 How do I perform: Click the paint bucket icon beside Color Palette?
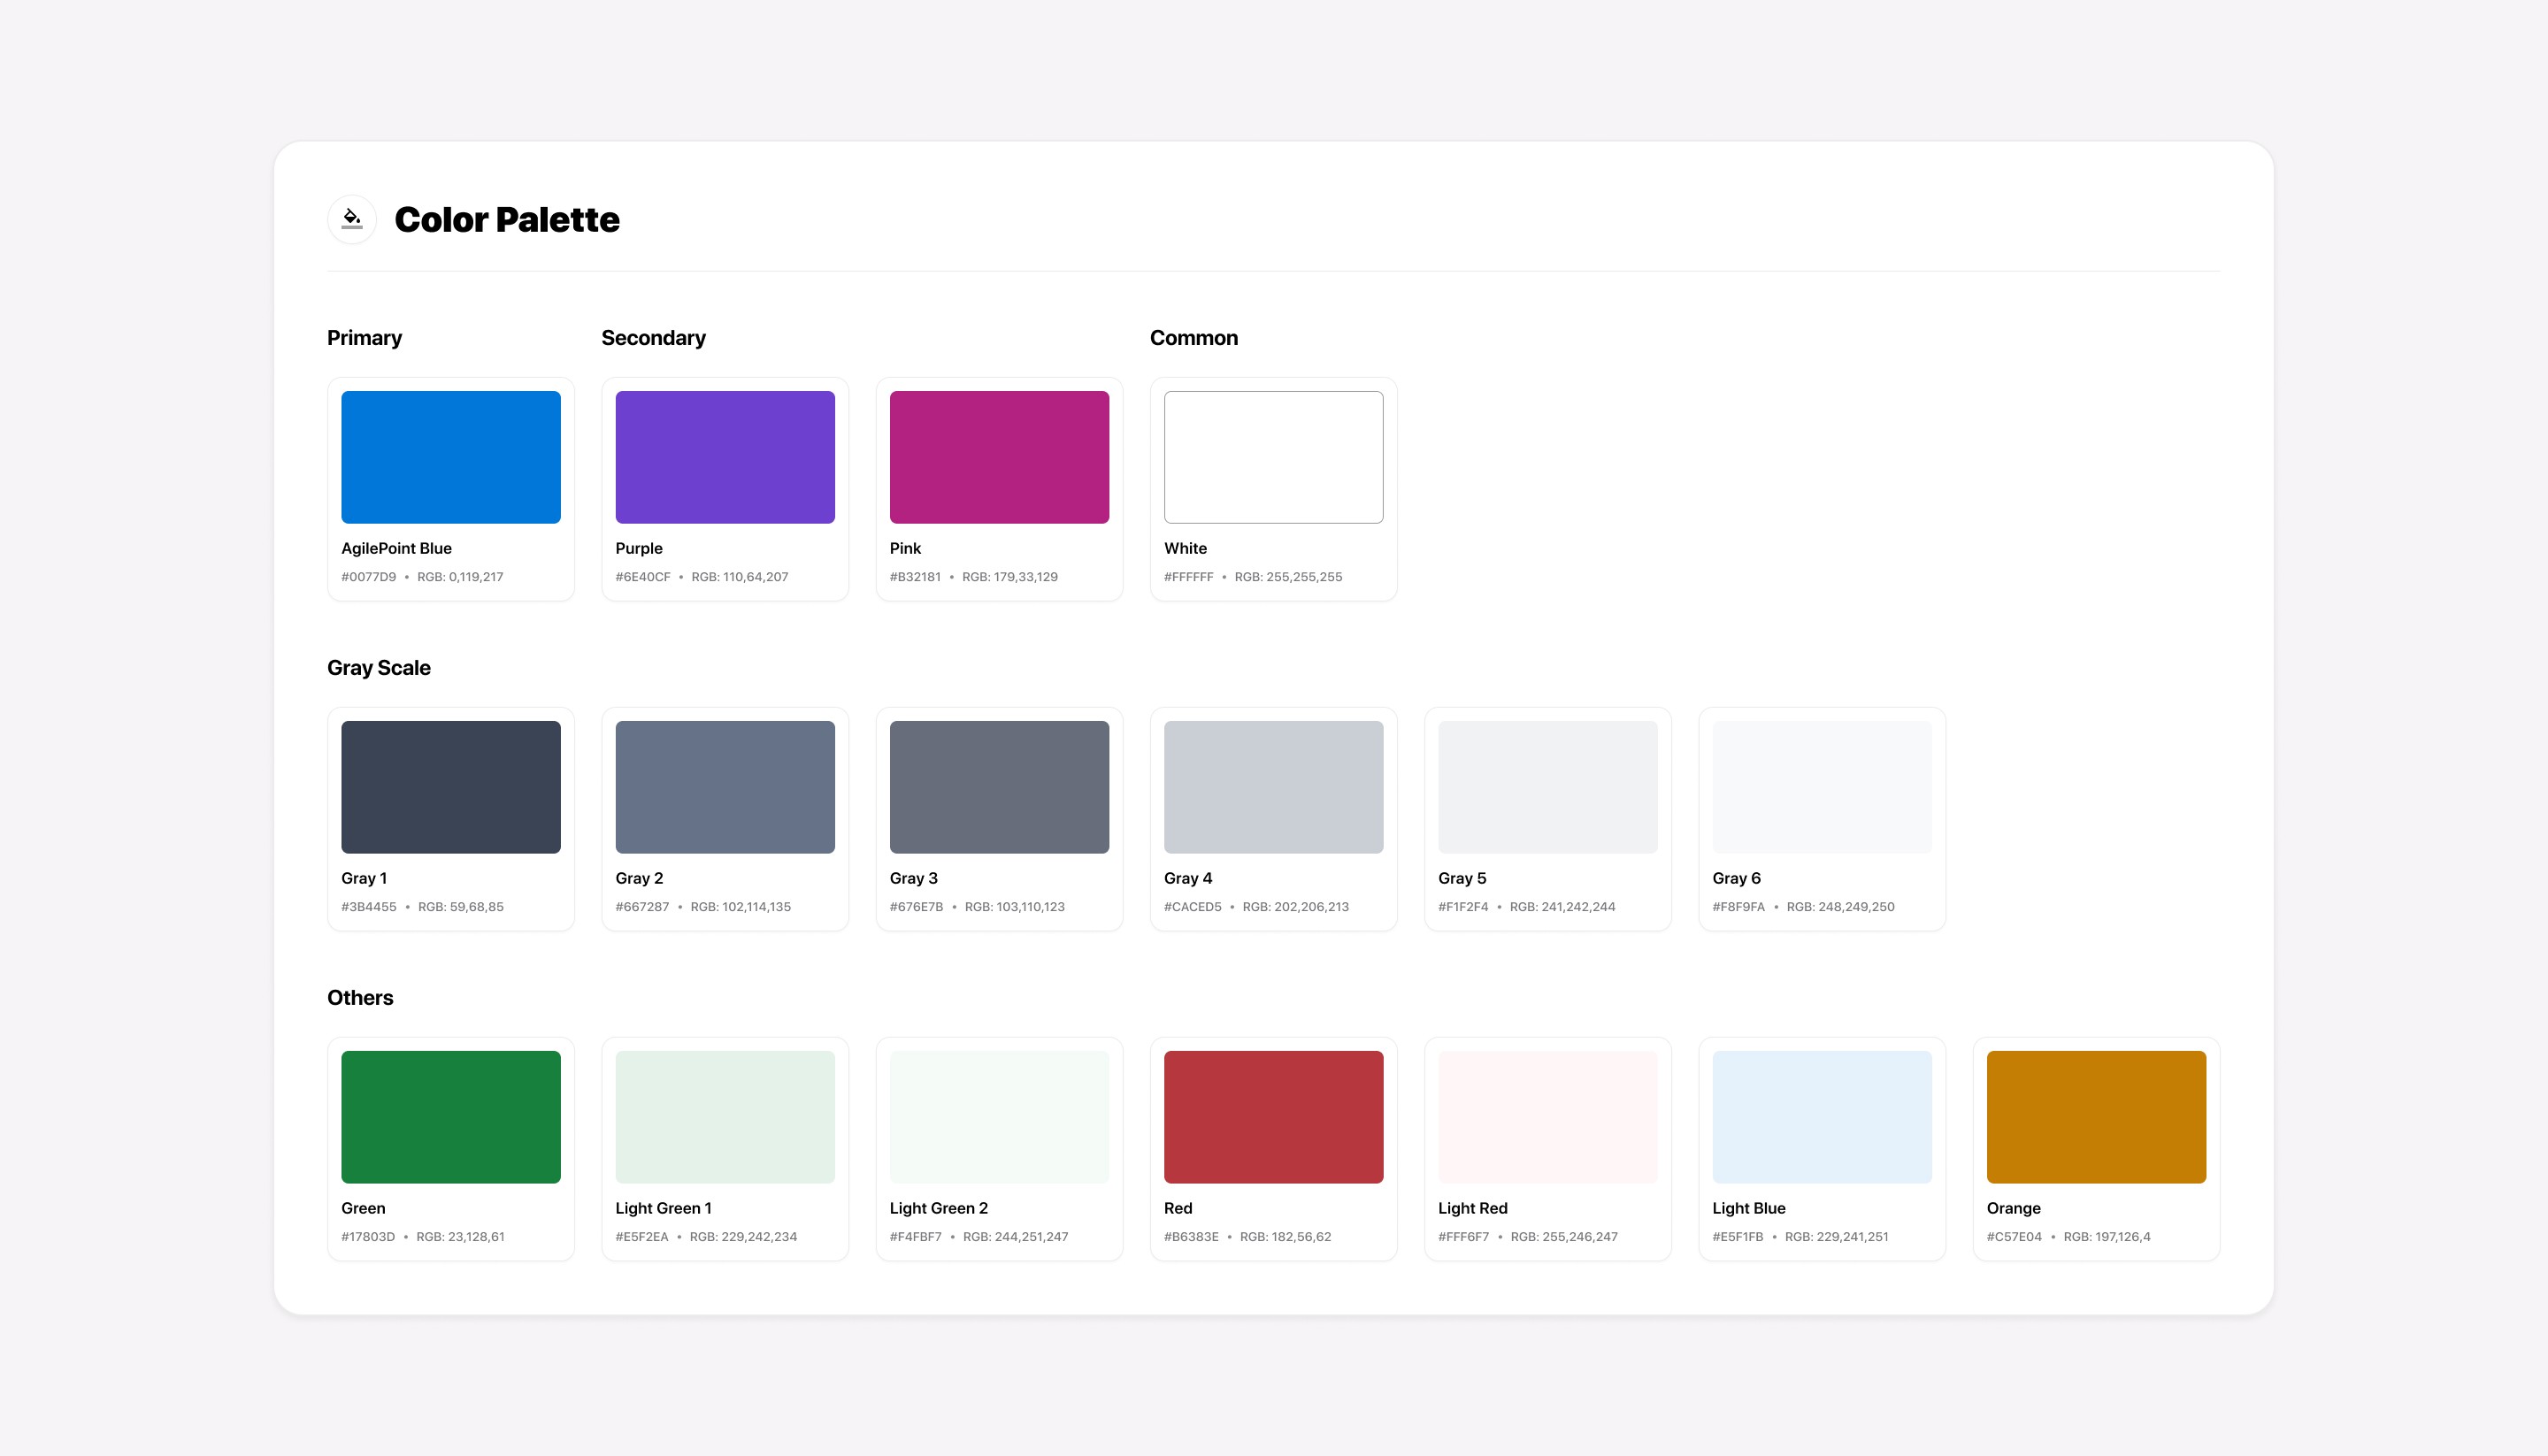(352, 219)
